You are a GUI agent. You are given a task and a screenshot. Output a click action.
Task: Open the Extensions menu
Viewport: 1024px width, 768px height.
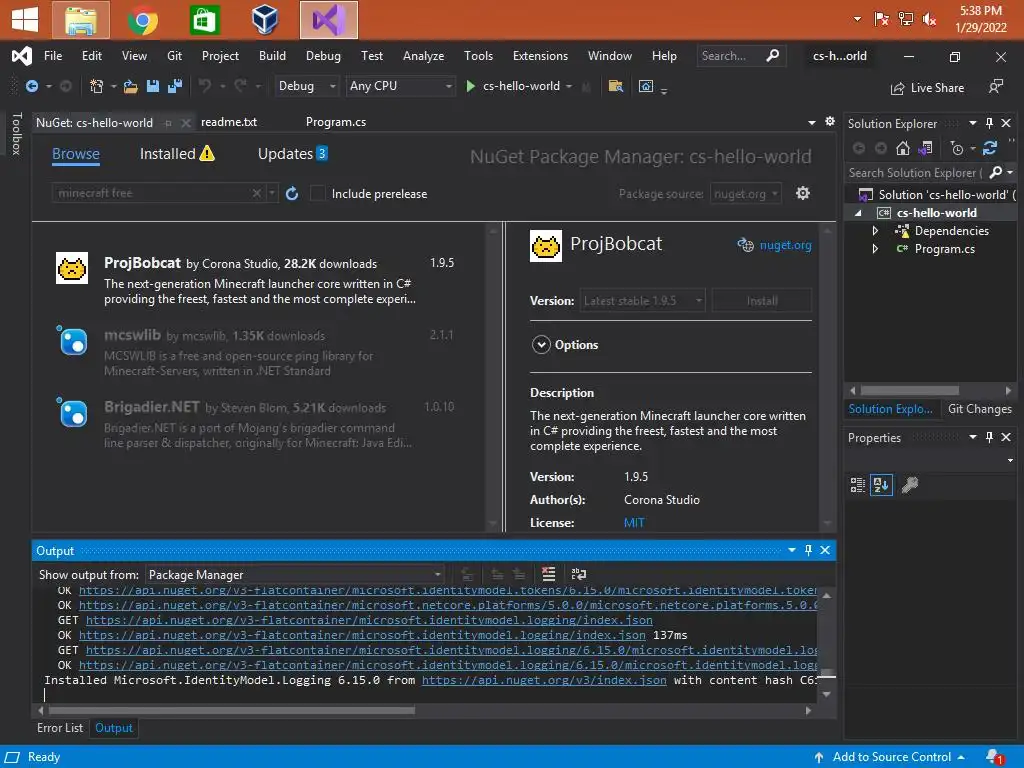540,56
